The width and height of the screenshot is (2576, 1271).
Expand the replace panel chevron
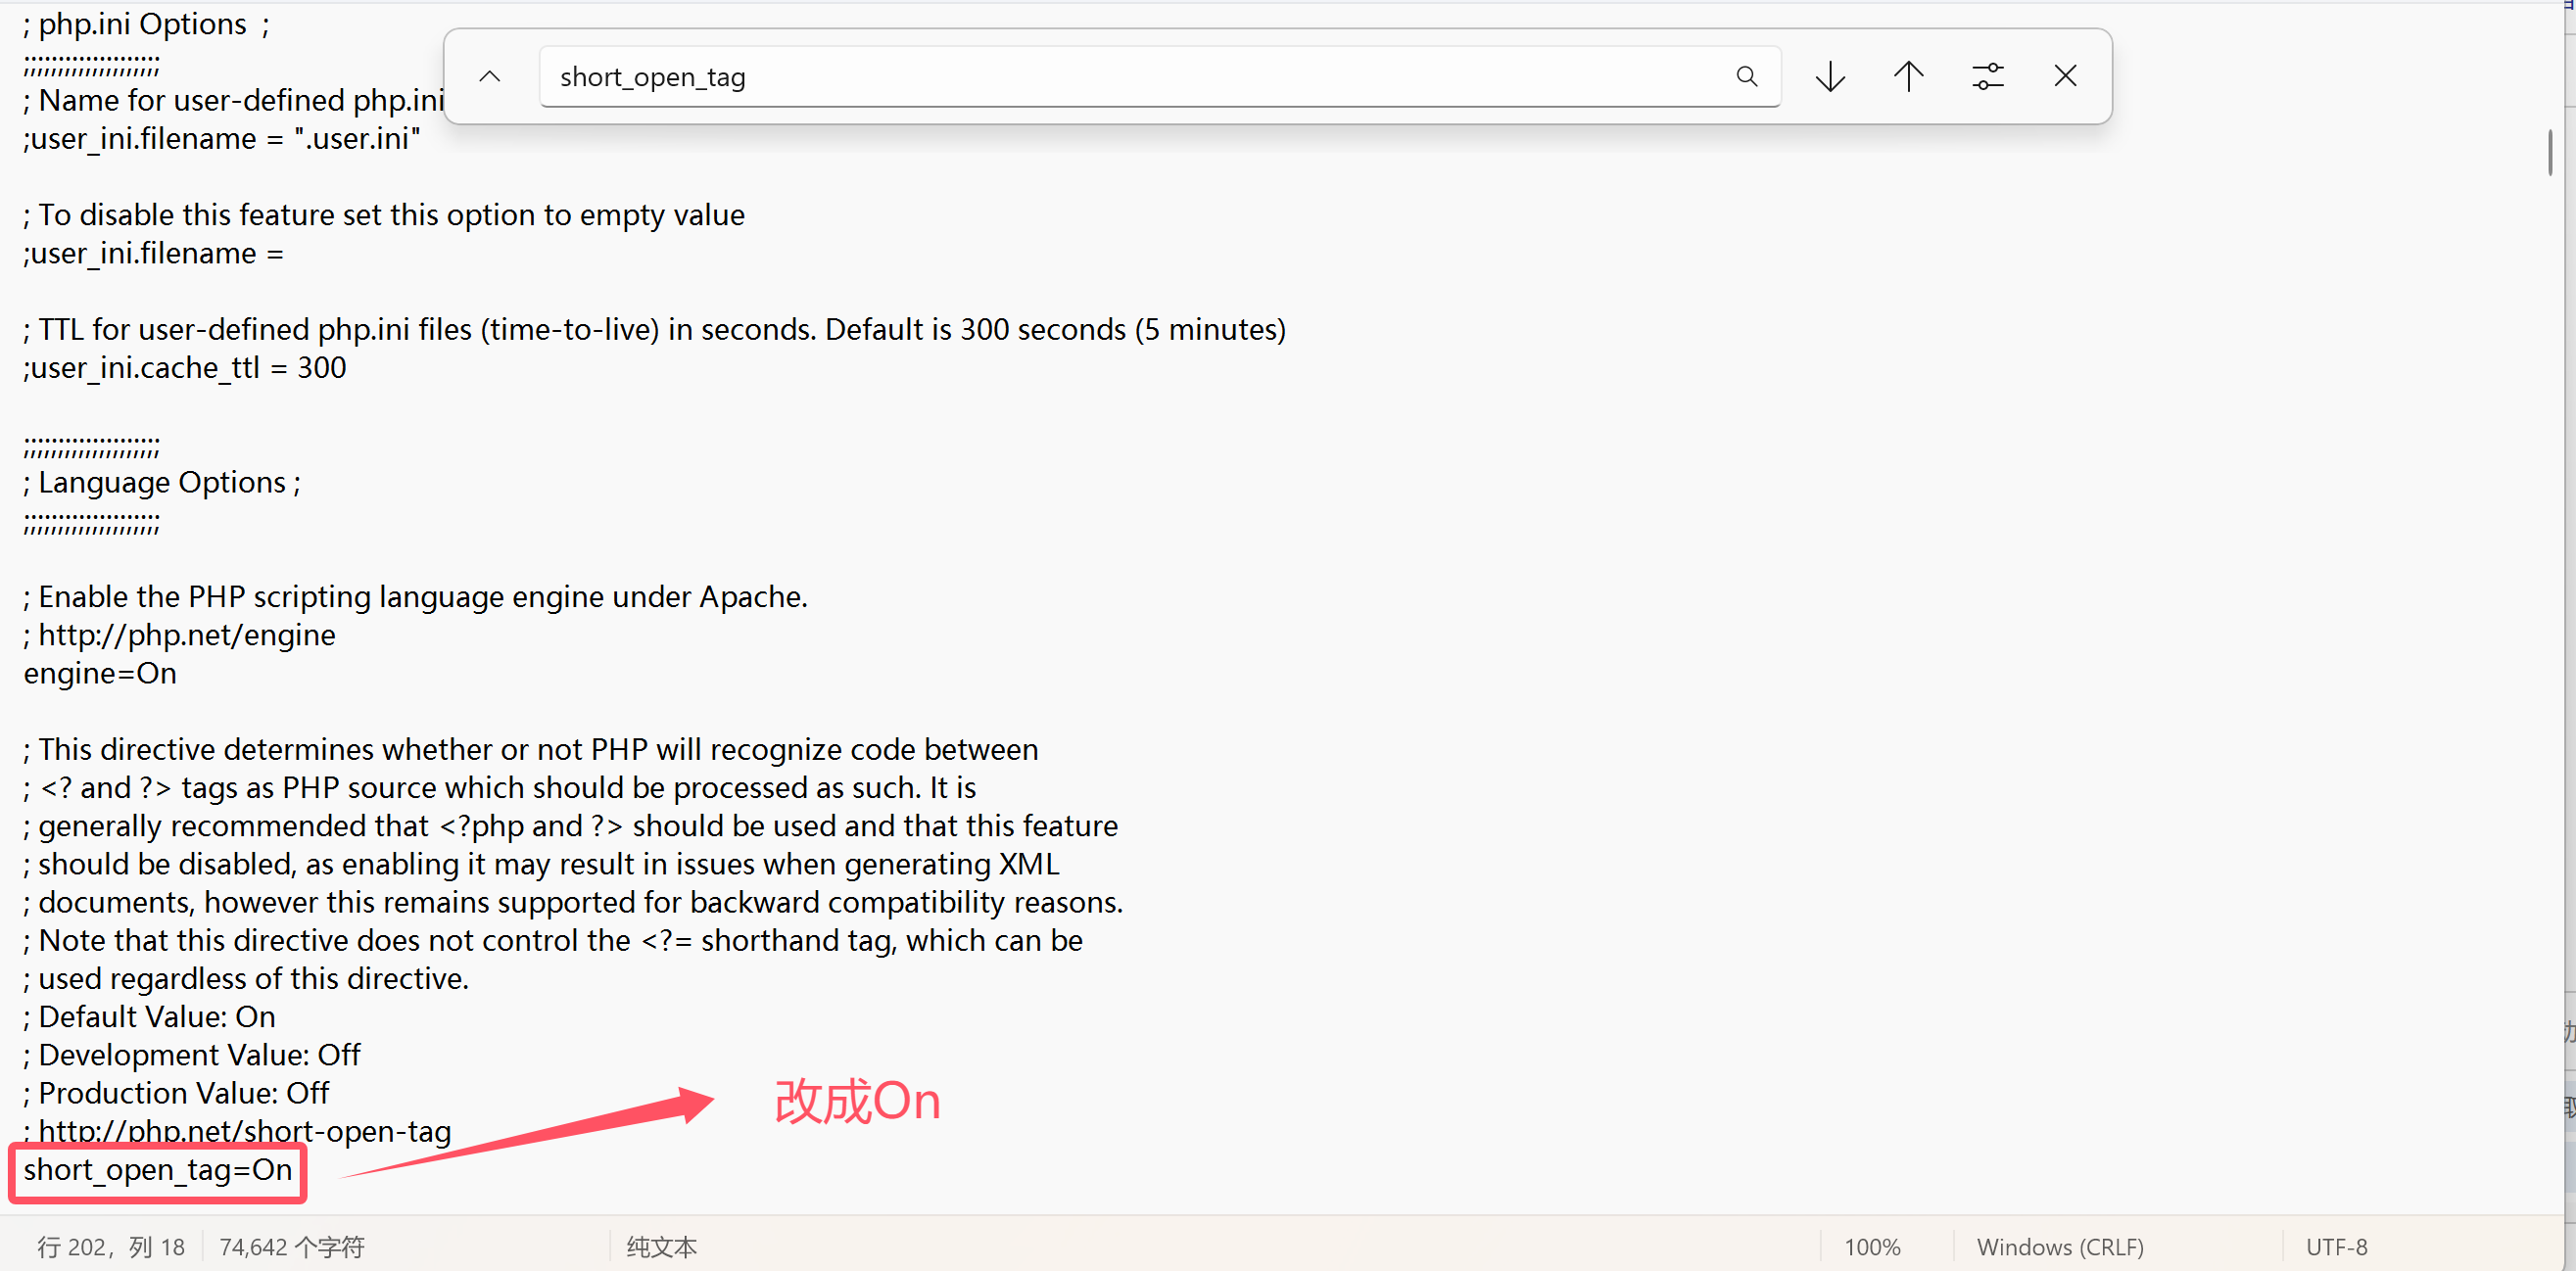coord(490,76)
